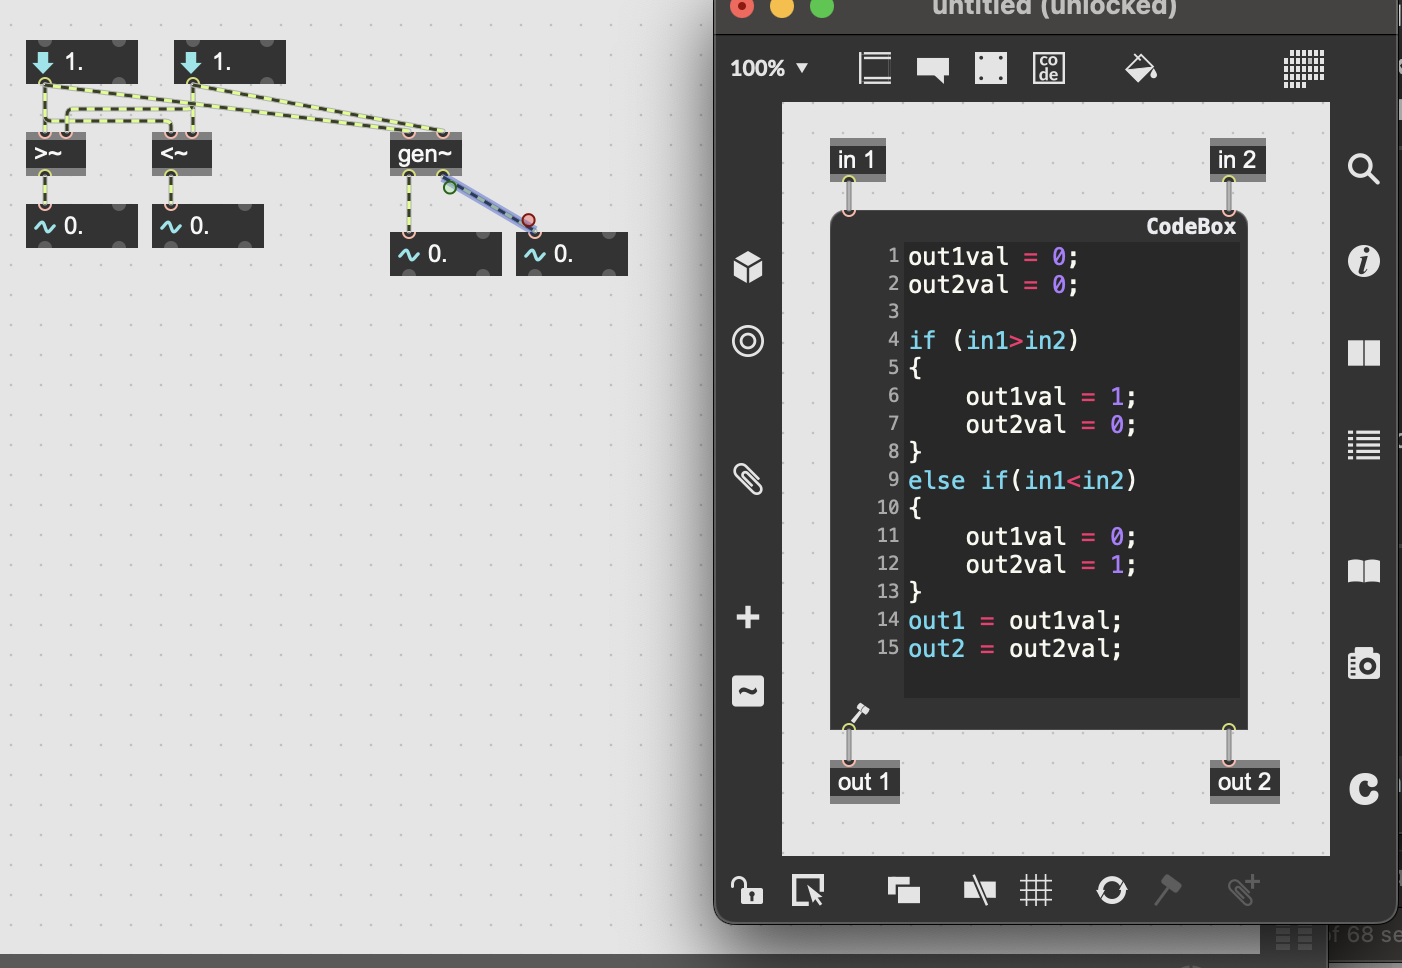This screenshot has height=968, width=1402.
Task: Click the hammer compile button in bottom toolbar
Action: (x=1167, y=890)
